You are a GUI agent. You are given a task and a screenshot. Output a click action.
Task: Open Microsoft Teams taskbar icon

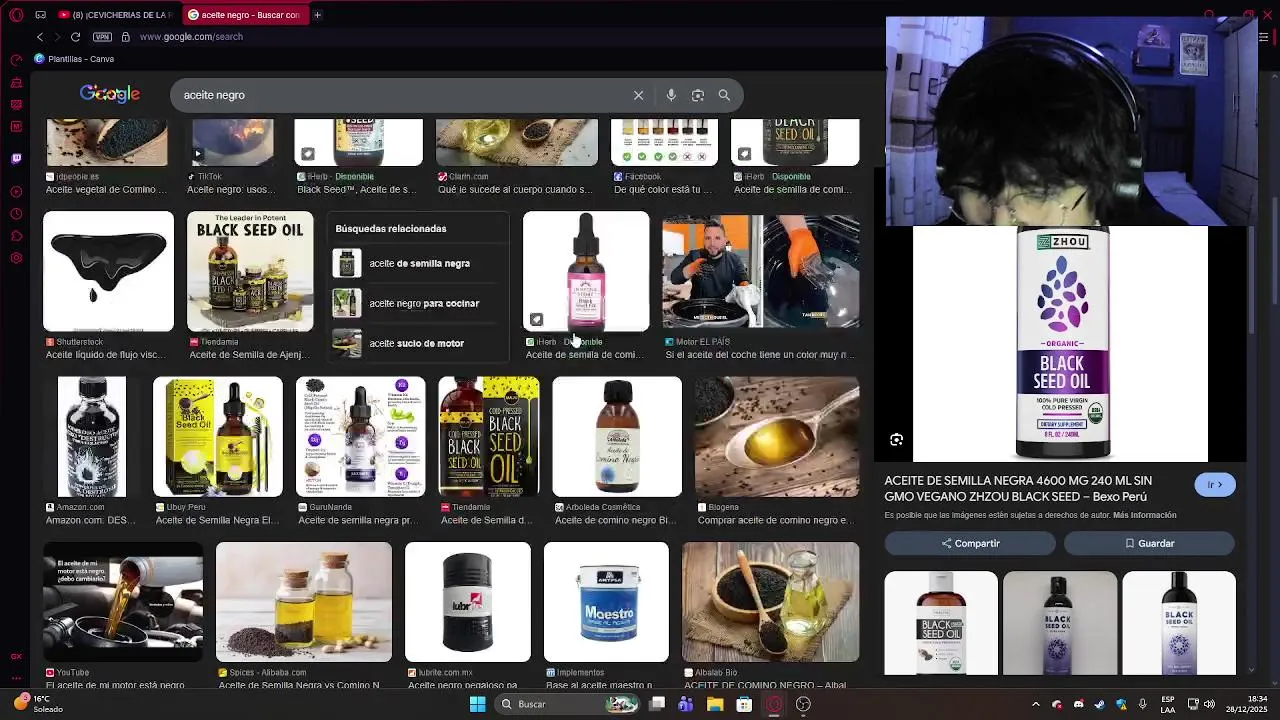[685, 704]
